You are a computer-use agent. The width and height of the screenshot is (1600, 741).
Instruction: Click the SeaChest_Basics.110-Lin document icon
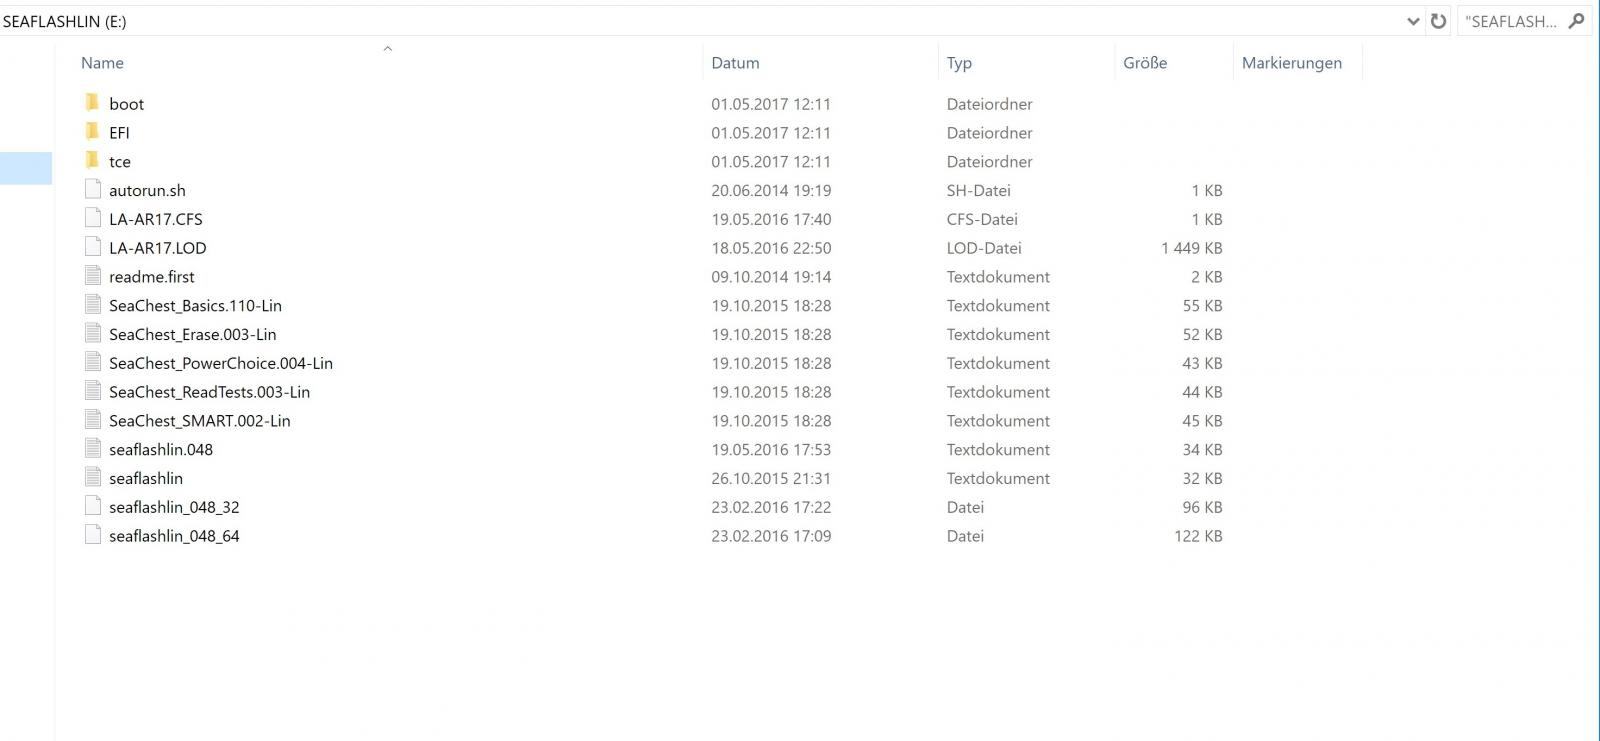93,305
